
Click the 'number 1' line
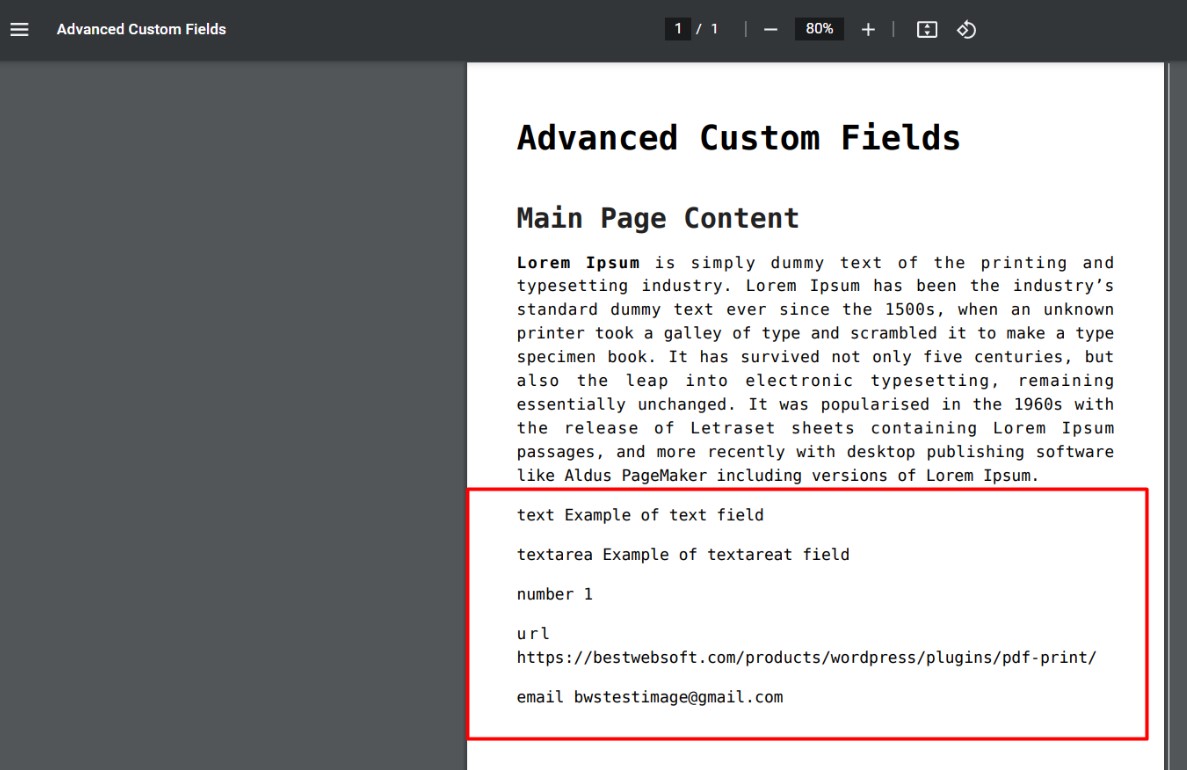554,594
